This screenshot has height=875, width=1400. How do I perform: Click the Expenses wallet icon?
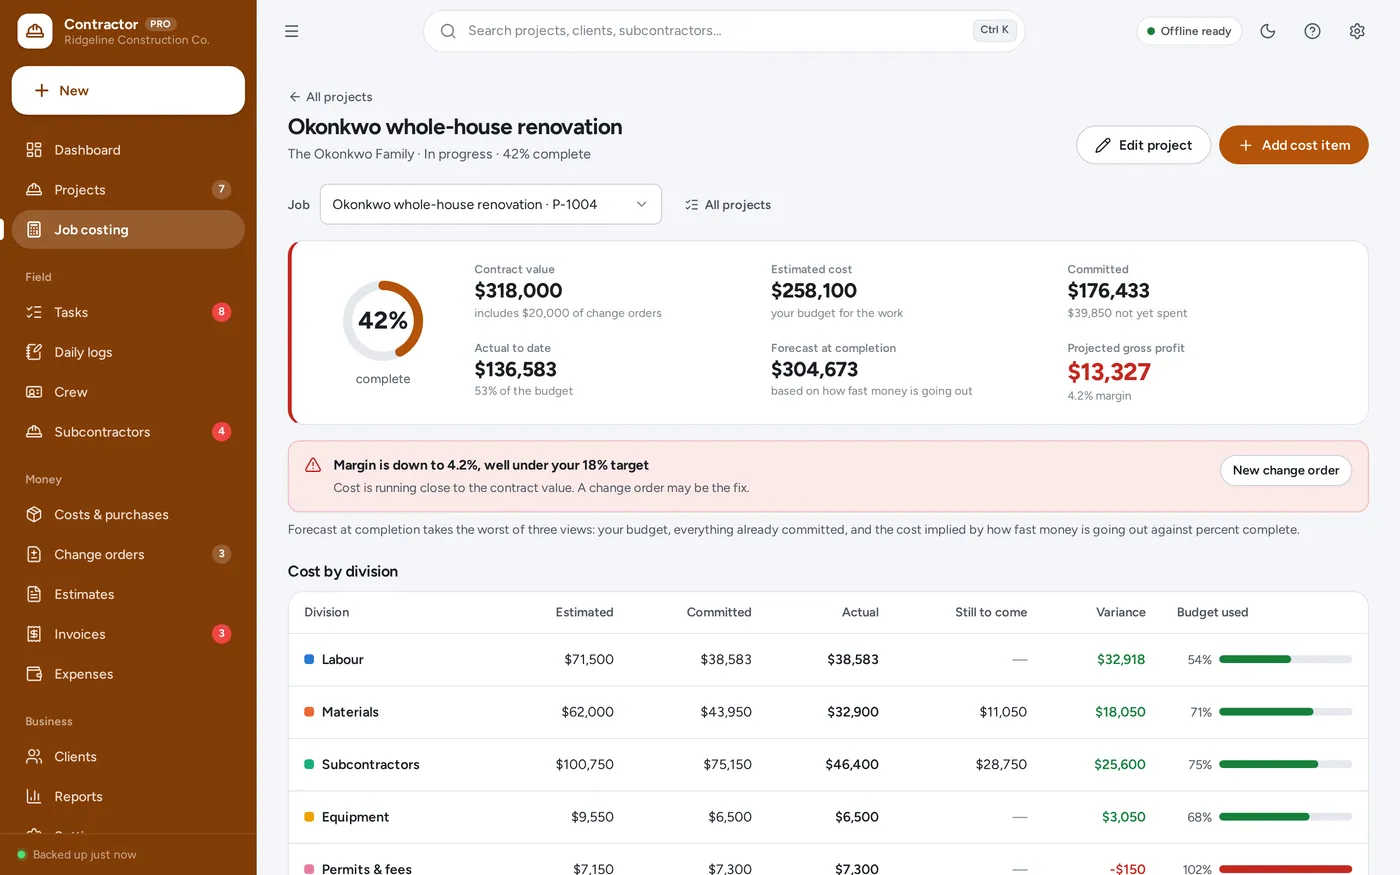pyautogui.click(x=34, y=674)
